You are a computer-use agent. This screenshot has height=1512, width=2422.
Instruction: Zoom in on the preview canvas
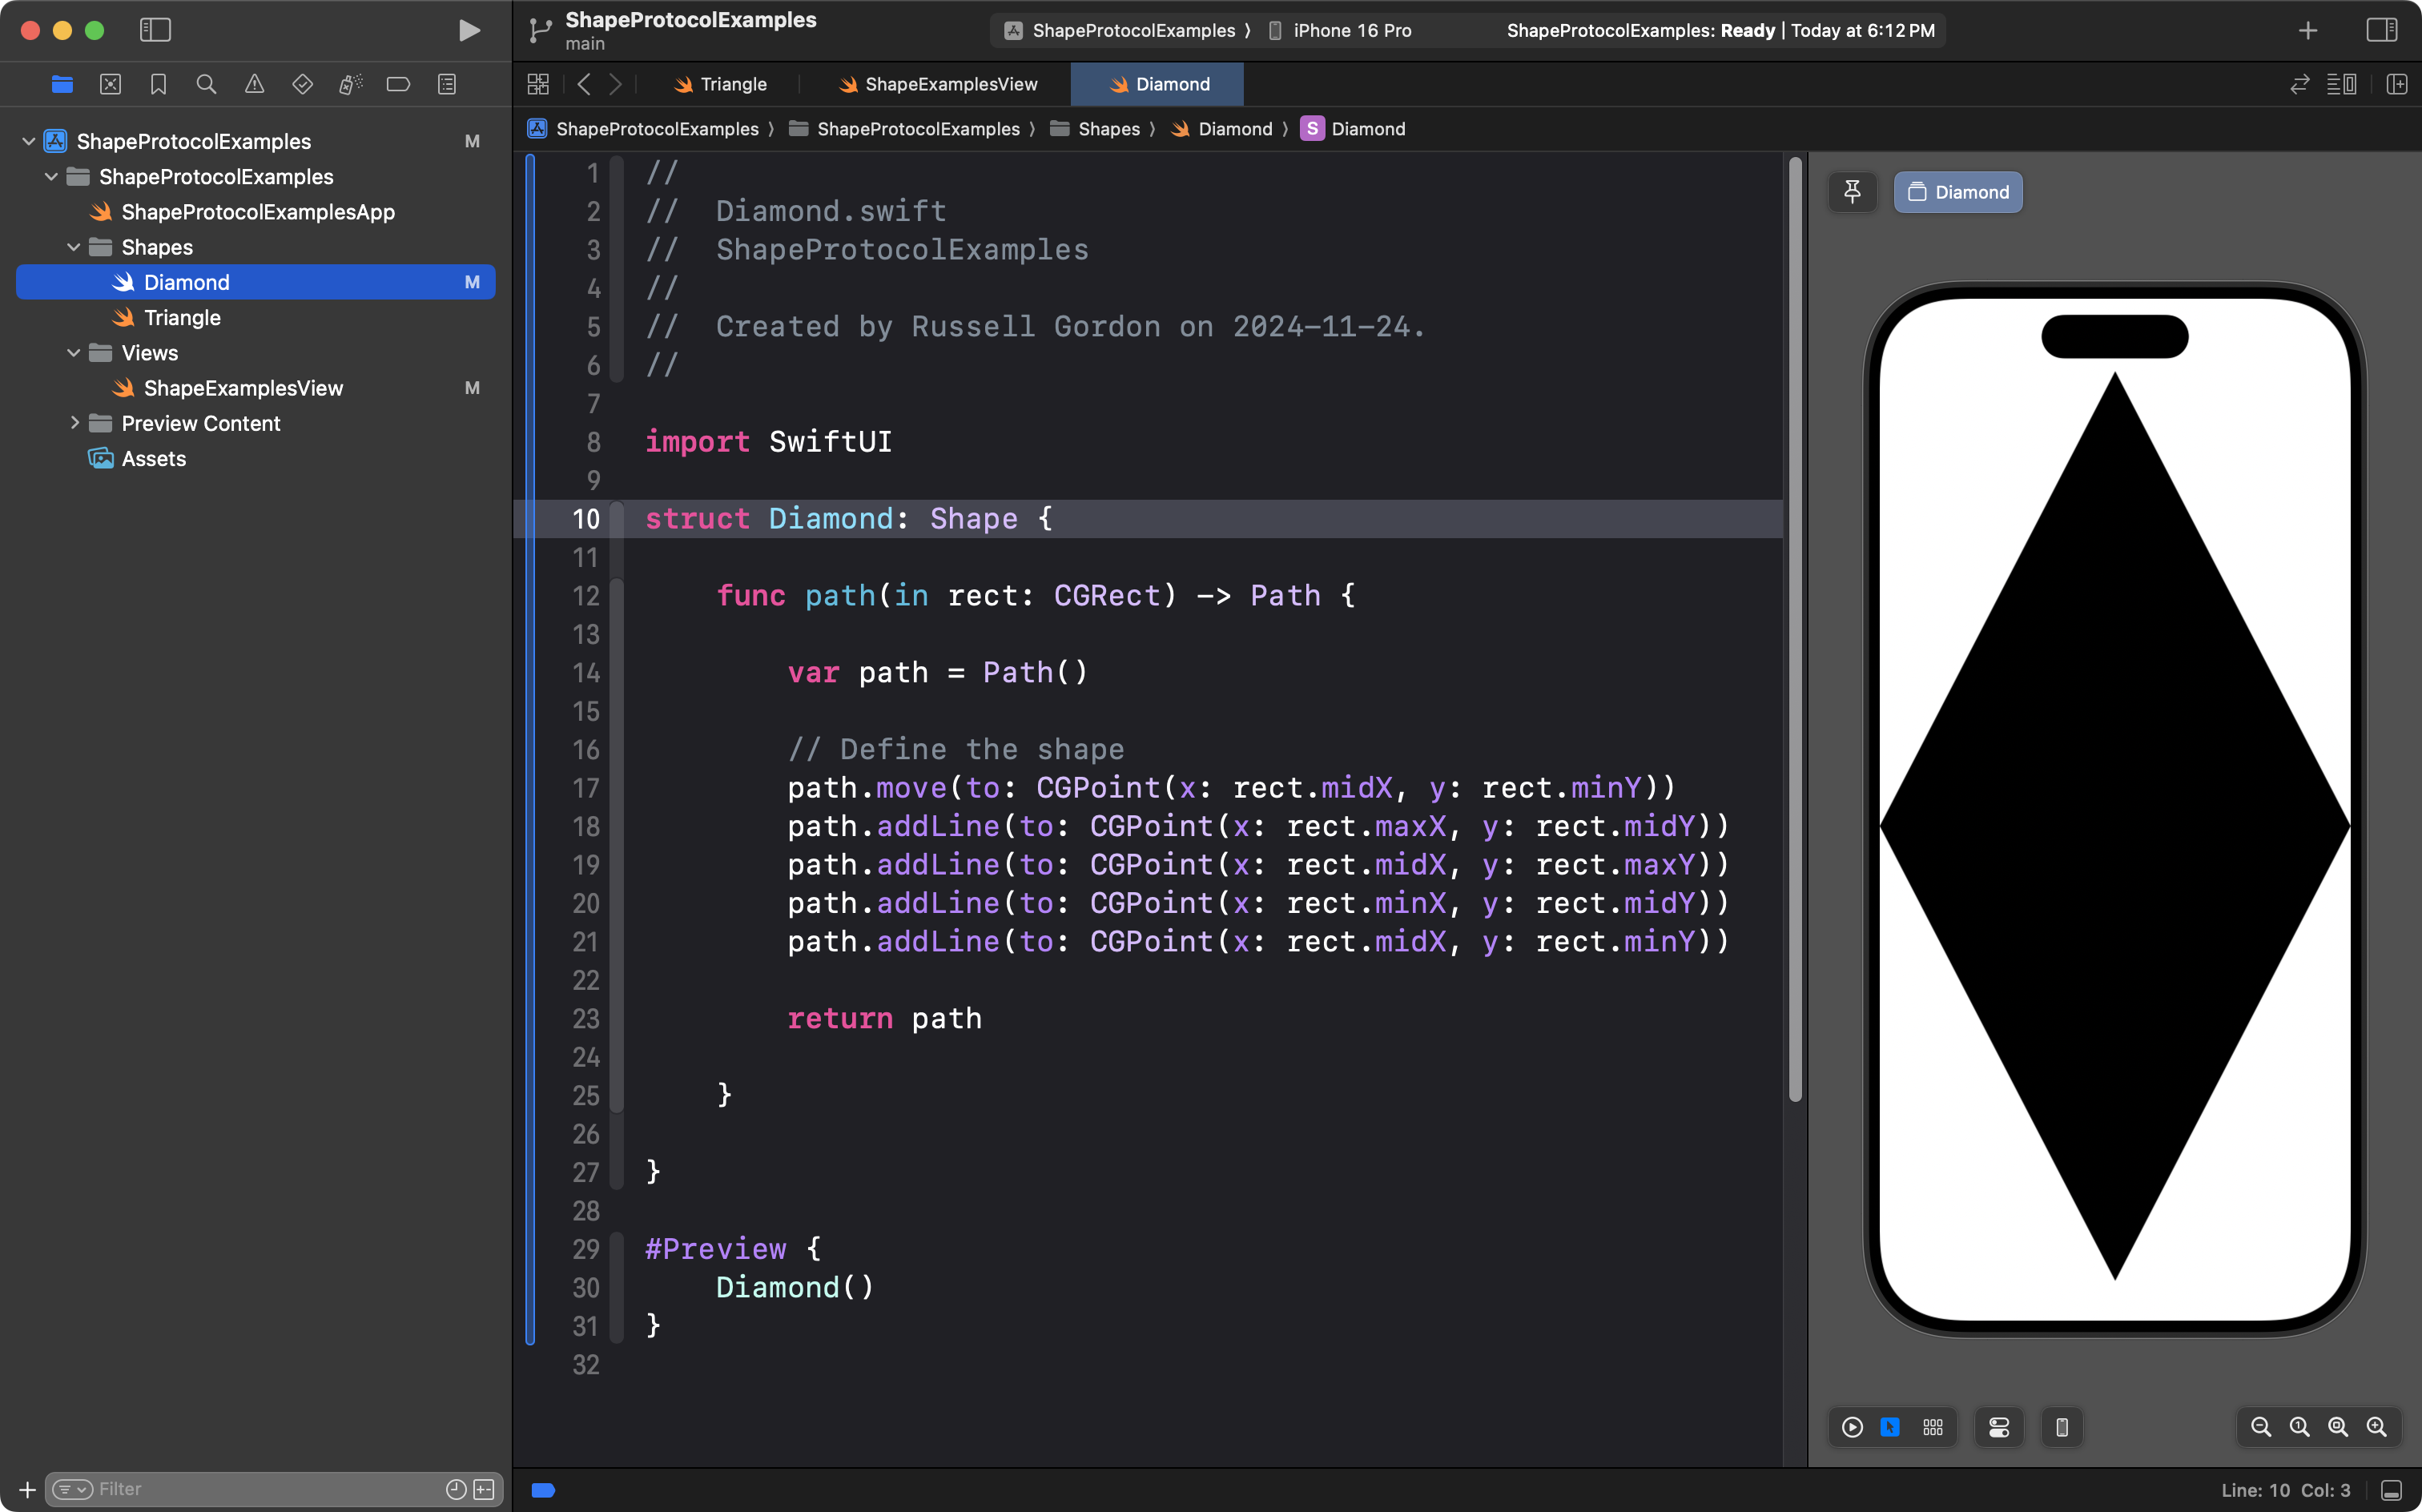[x=2377, y=1427]
